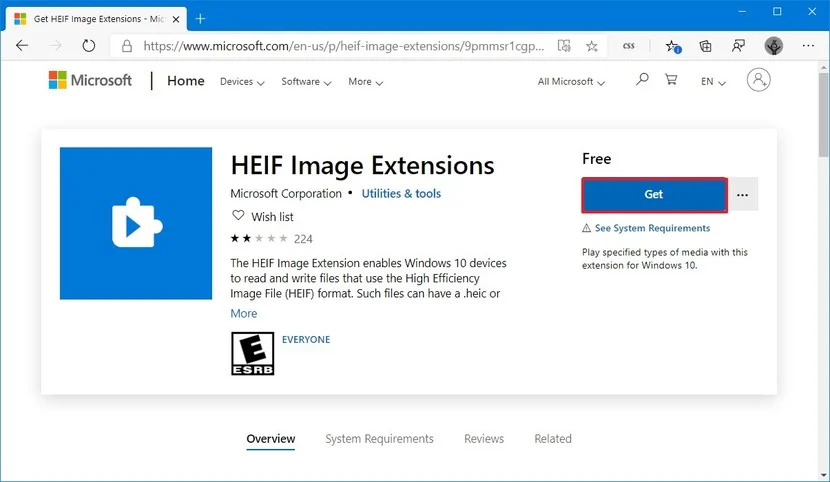Viewport: 830px width, 482px height.
Task: Open the shopping cart icon
Action: click(671, 80)
